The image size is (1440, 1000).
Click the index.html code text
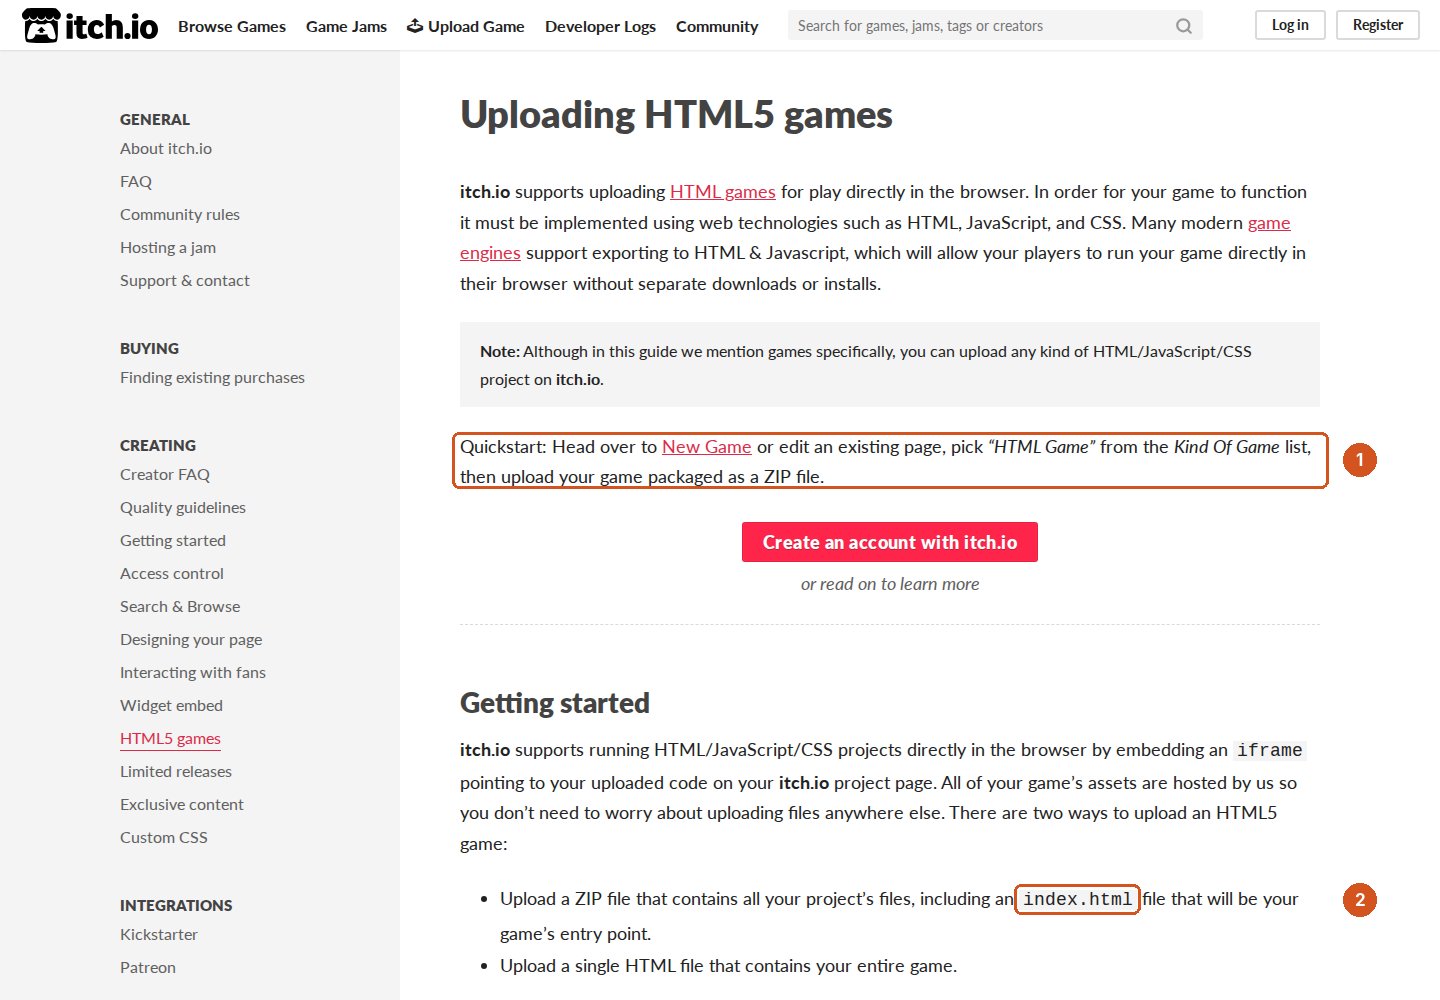(1077, 899)
